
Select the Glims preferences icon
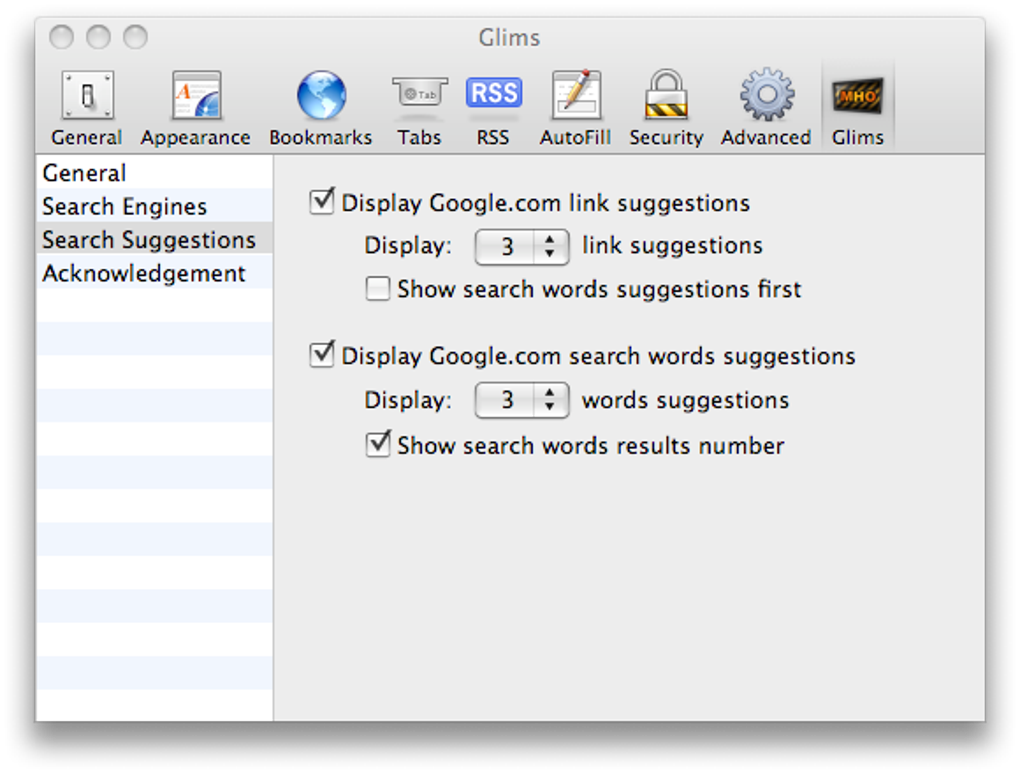pyautogui.click(x=857, y=97)
